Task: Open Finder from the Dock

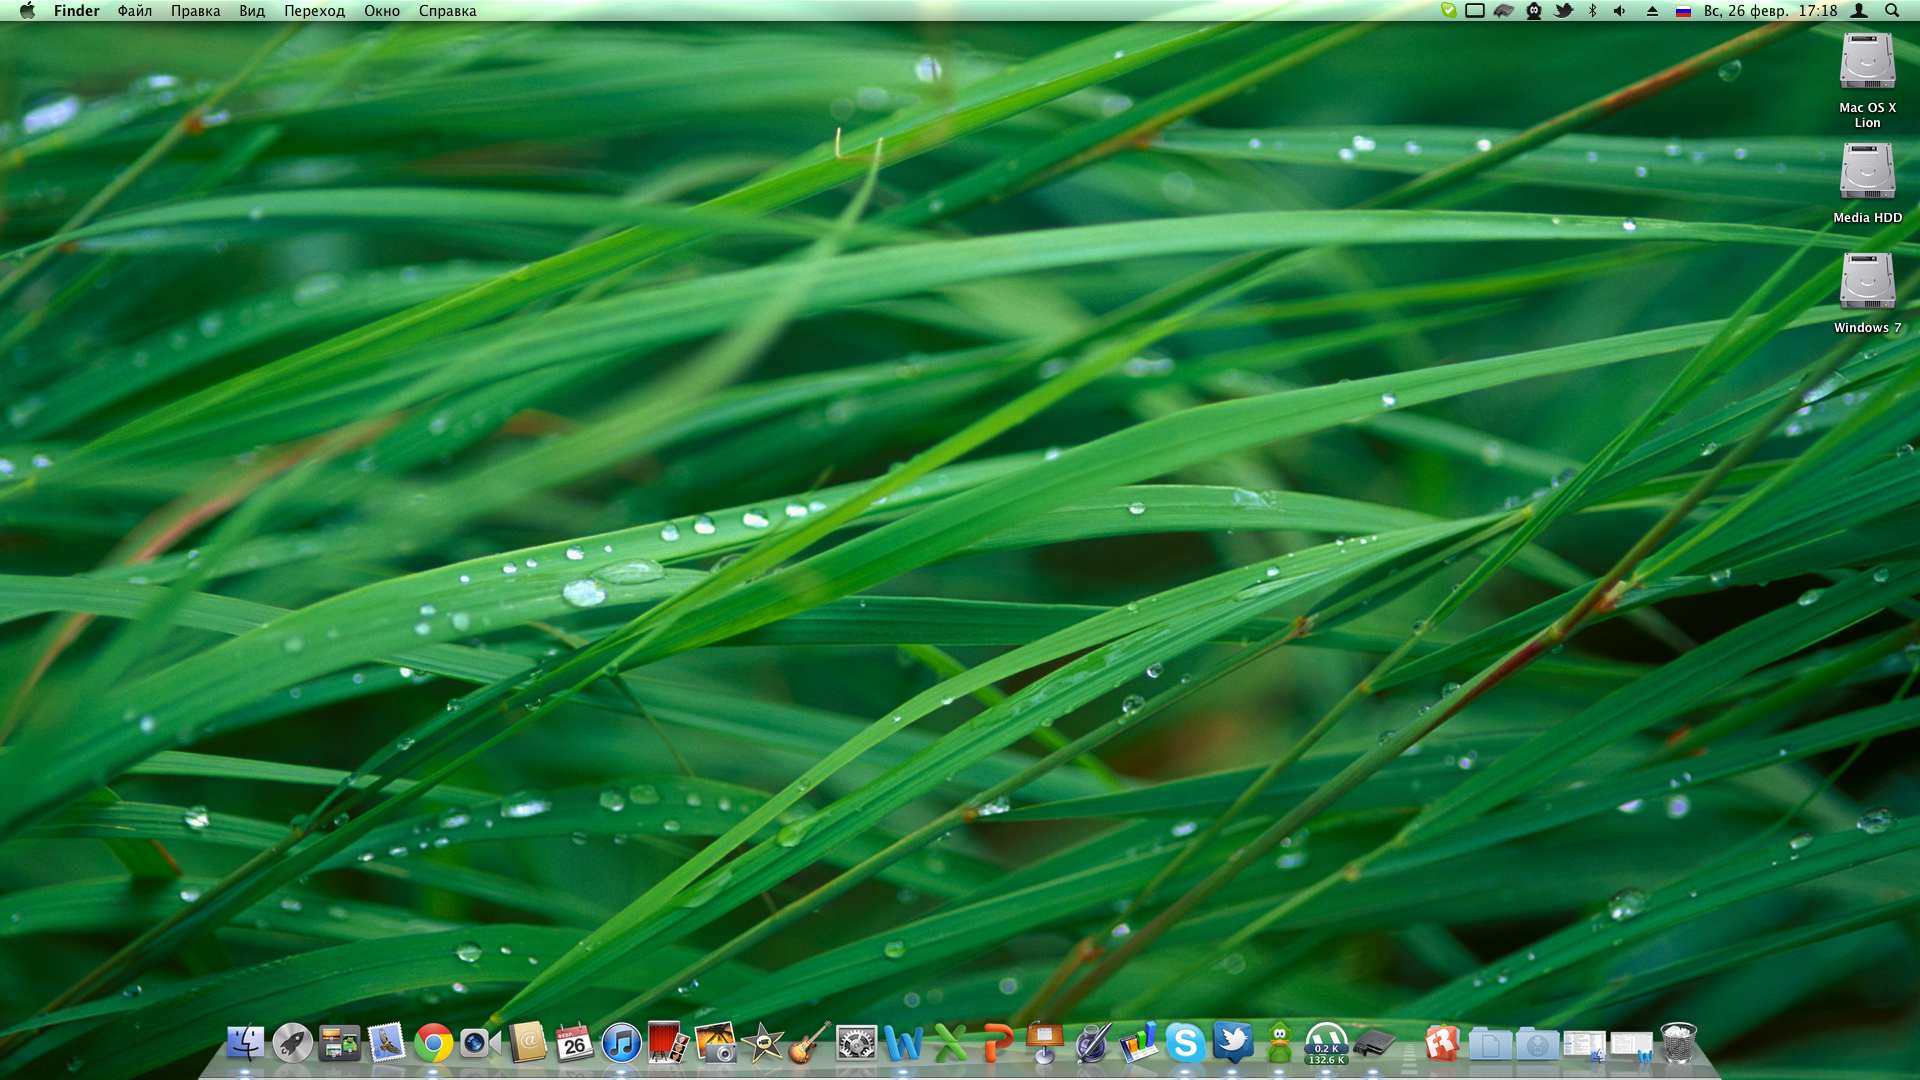Action: (x=245, y=1043)
